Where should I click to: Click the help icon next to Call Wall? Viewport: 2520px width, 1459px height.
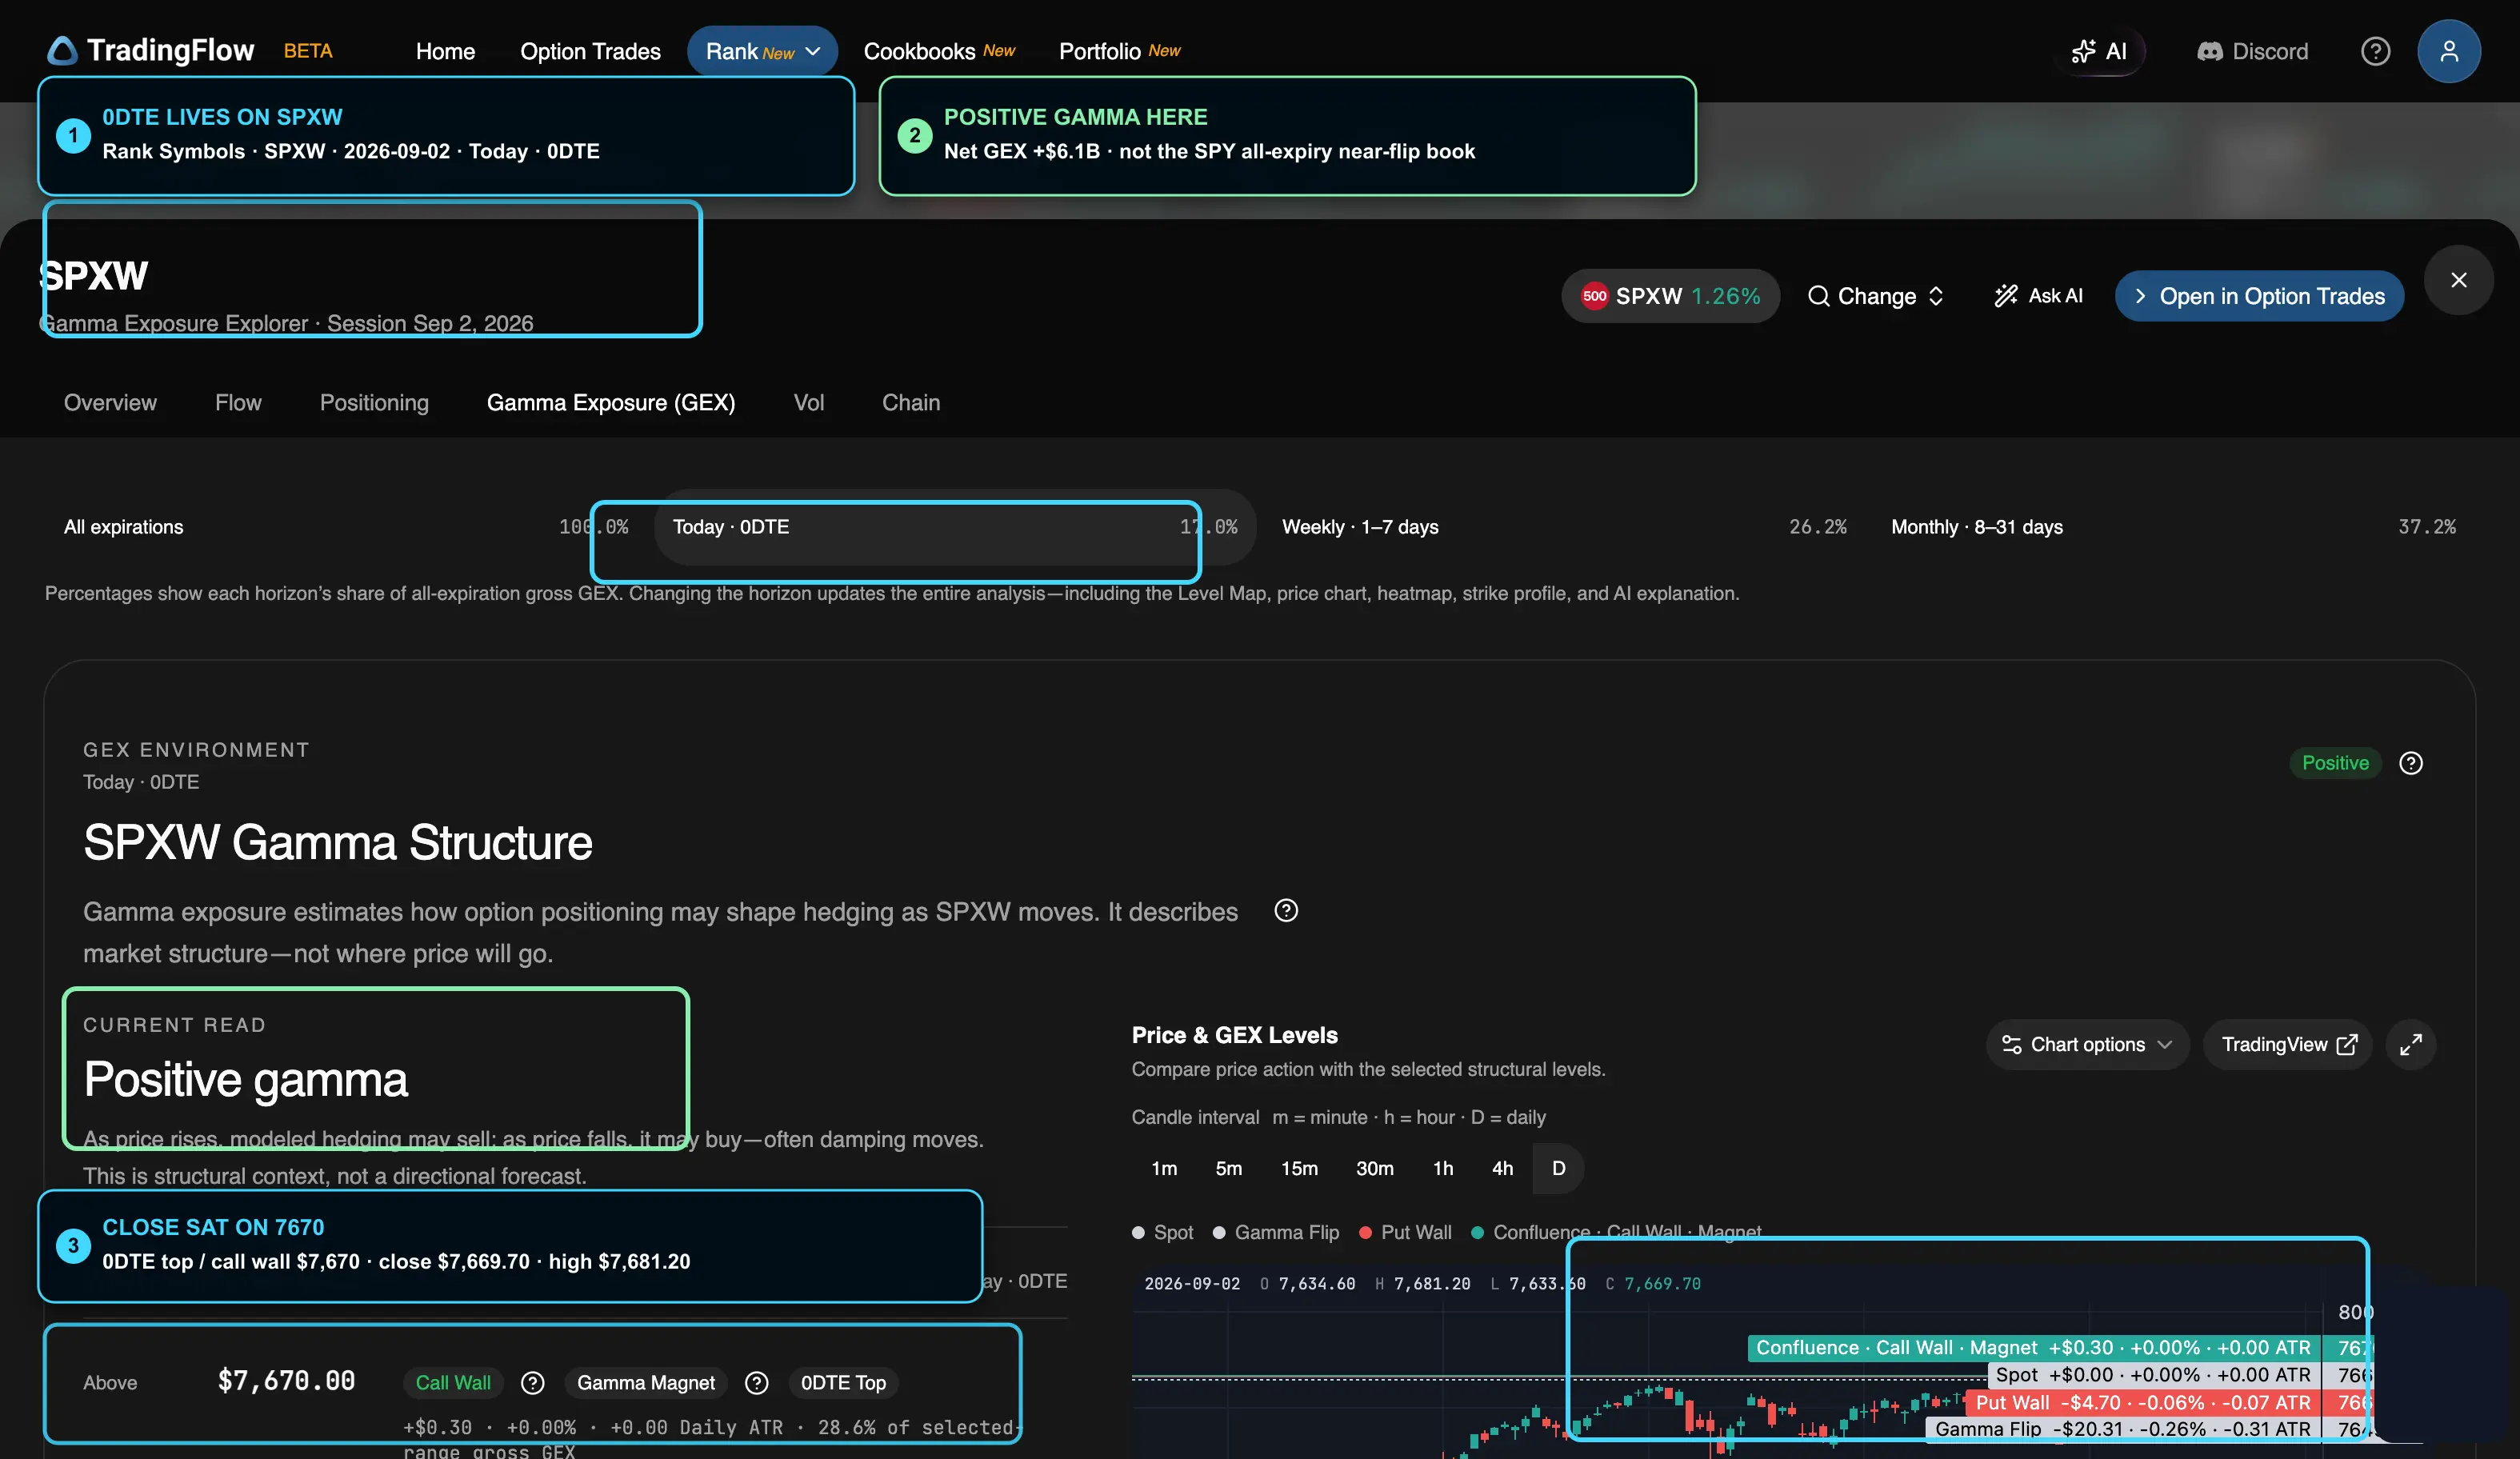[533, 1383]
